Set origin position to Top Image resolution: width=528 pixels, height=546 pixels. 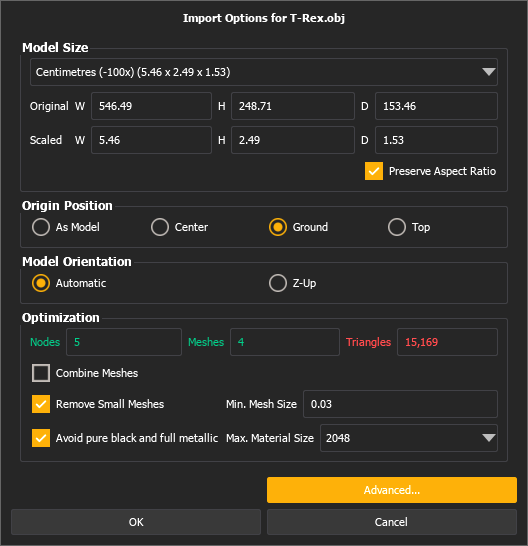[x=397, y=227]
